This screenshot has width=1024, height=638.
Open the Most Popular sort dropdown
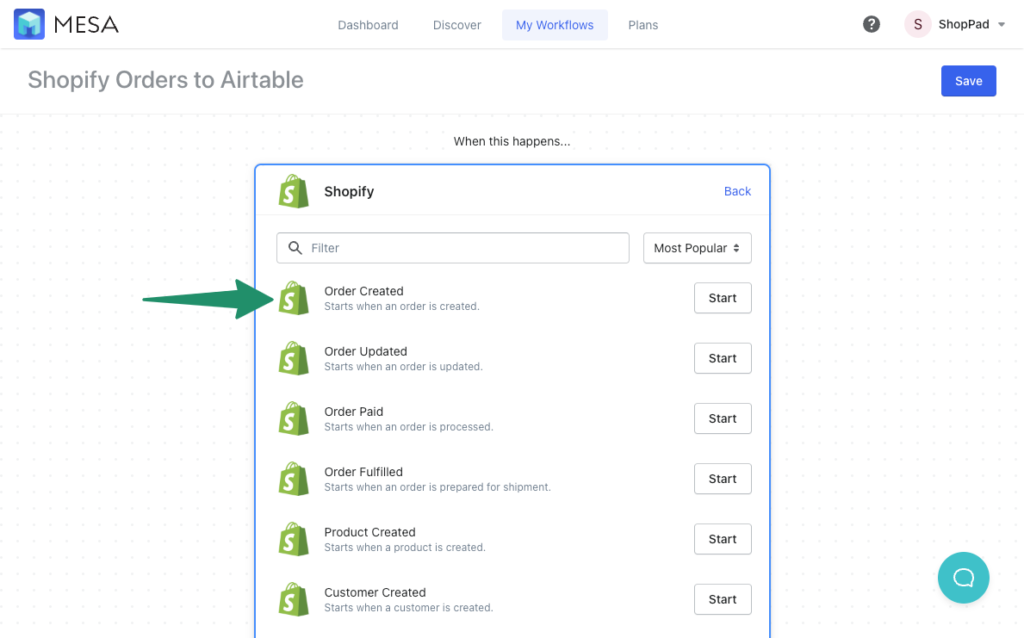tap(696, 247)
